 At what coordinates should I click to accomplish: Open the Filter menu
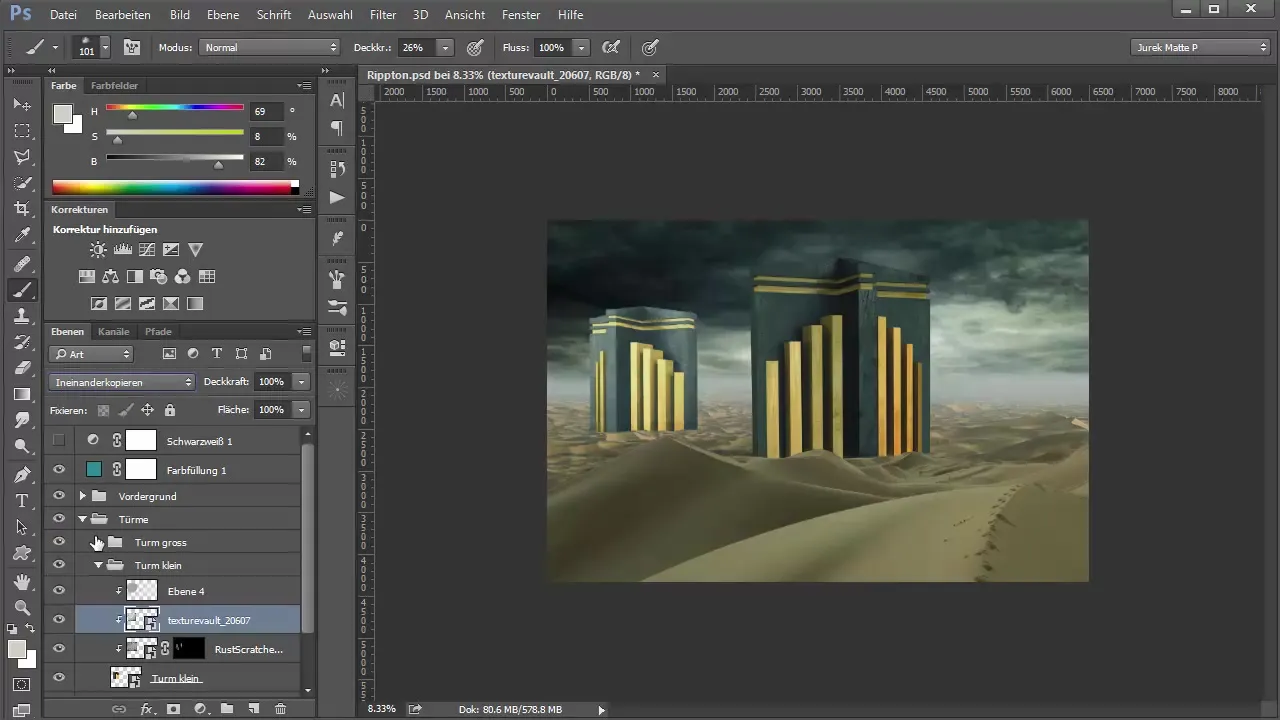click(383, 15)
